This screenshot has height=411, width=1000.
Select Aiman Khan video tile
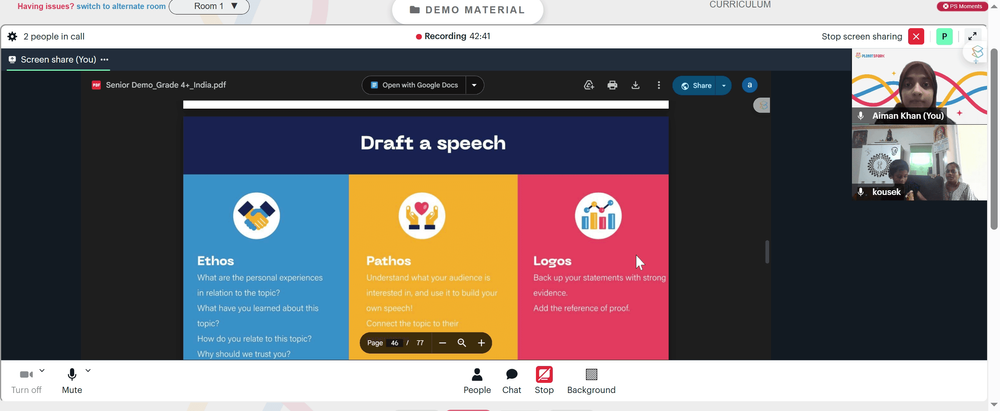919,86
